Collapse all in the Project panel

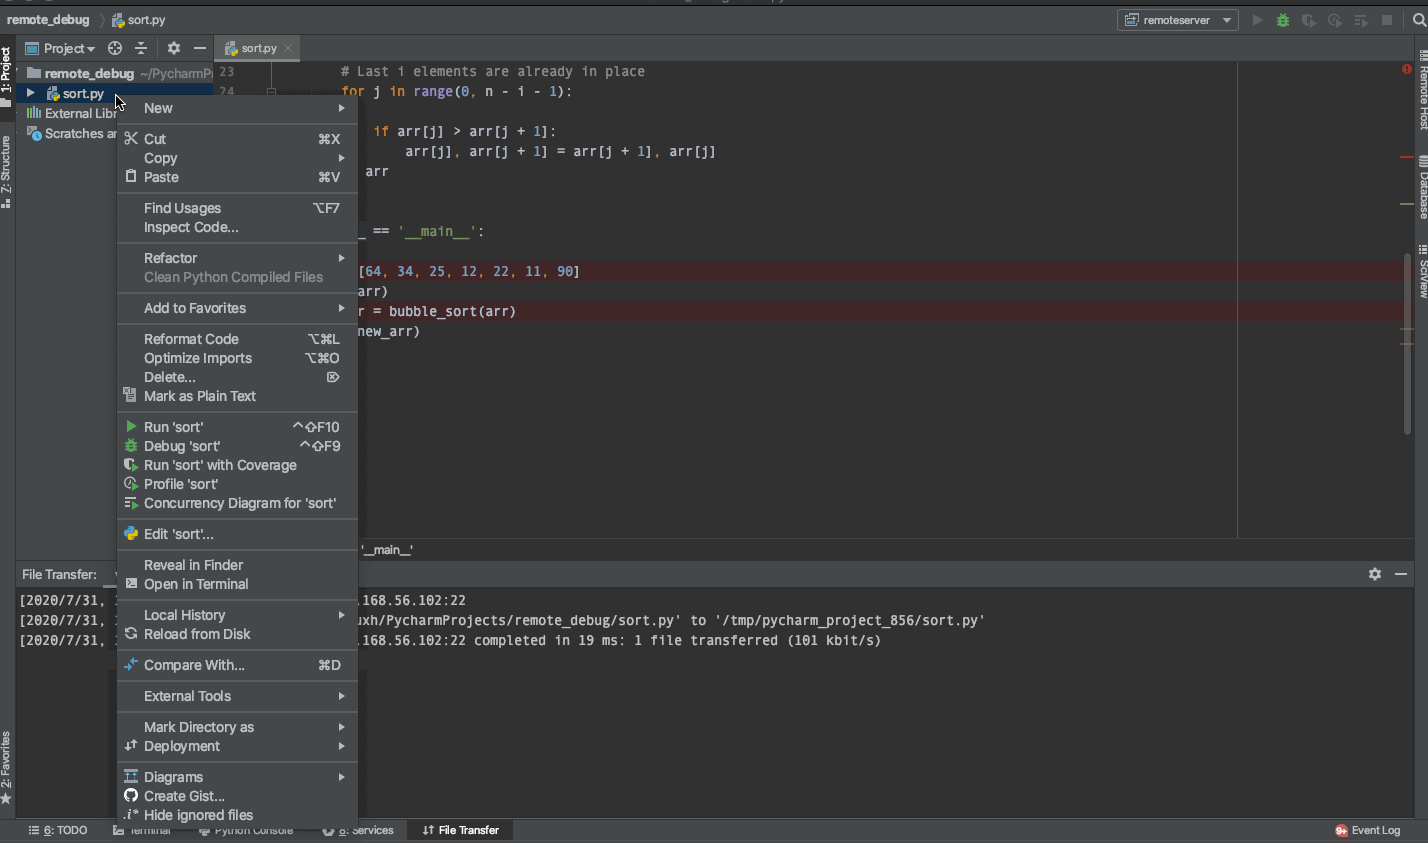(141, 48)
